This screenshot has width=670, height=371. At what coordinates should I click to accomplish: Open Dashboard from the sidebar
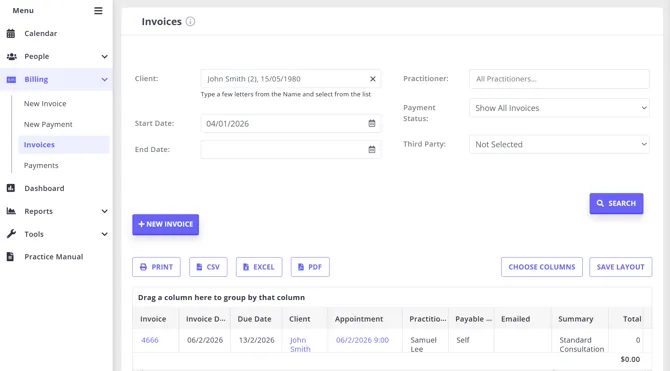click(x=44, y=188)
